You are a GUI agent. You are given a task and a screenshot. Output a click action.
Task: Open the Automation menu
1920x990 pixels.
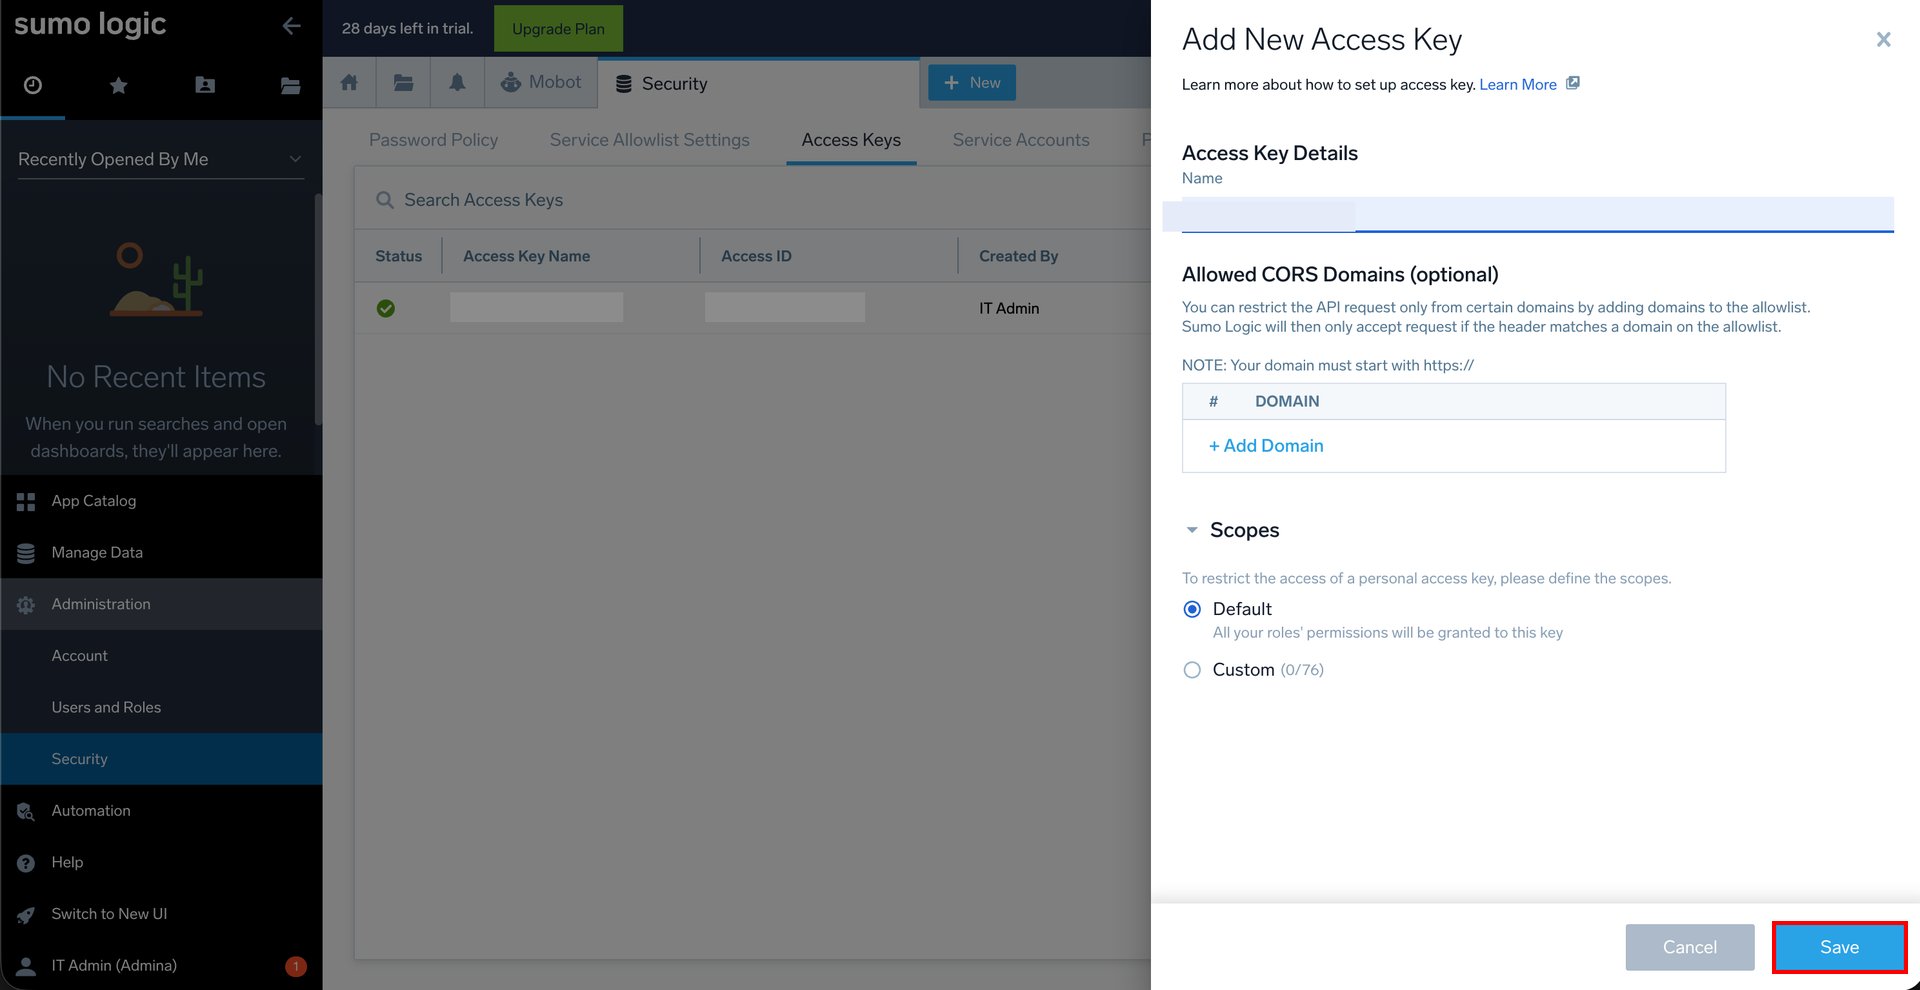(x=161, y=811)
